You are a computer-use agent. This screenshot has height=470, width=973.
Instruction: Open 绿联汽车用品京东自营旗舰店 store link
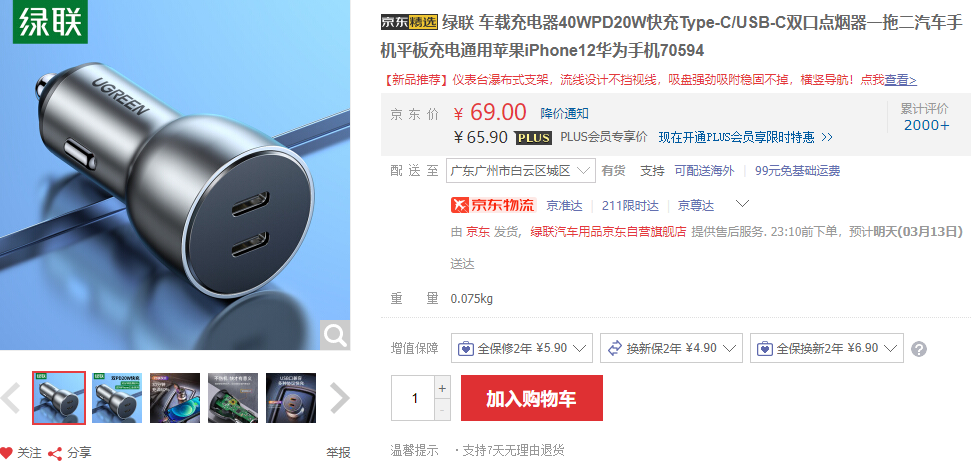tap(608, 232)
